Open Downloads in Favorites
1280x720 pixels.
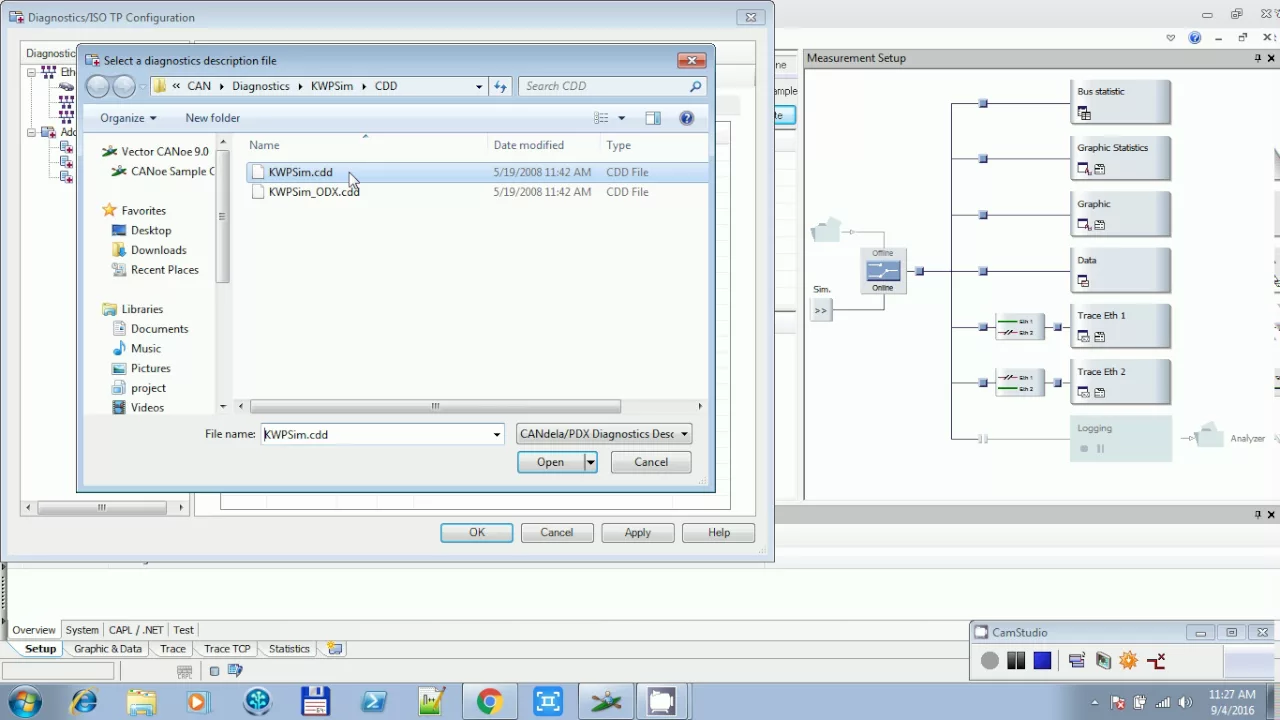(x=158, y=250)
